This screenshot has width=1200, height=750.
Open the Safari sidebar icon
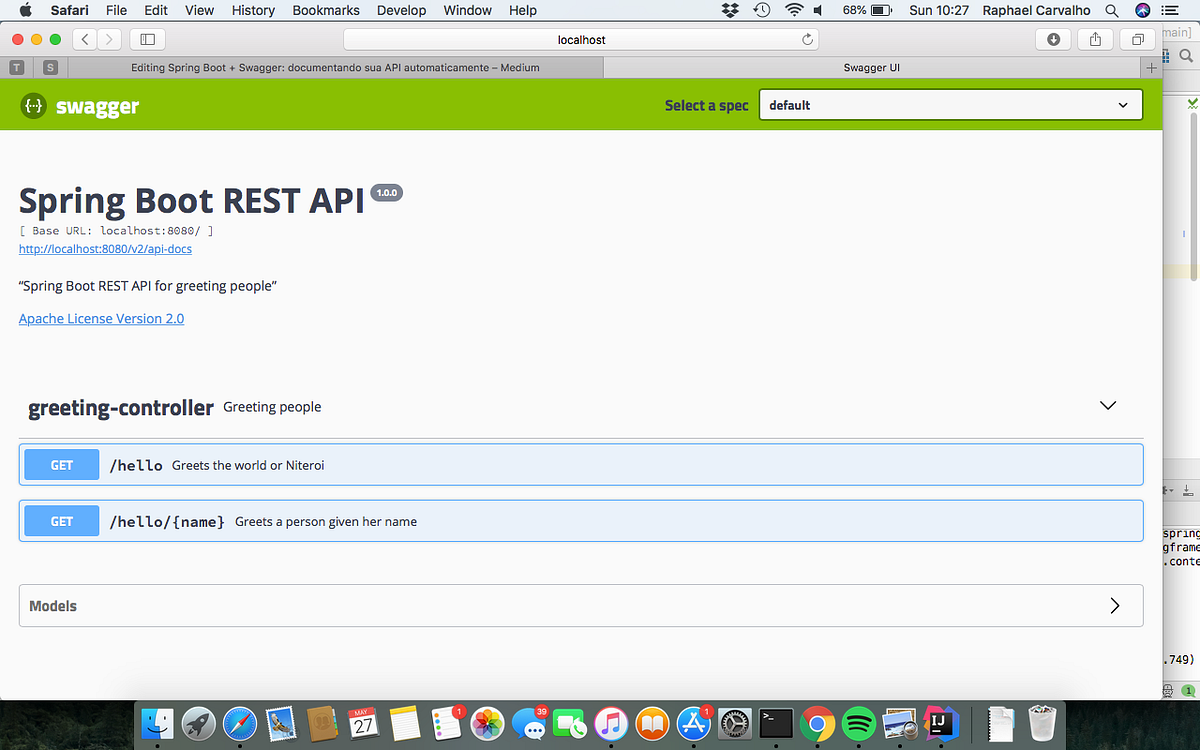(146, 38)
